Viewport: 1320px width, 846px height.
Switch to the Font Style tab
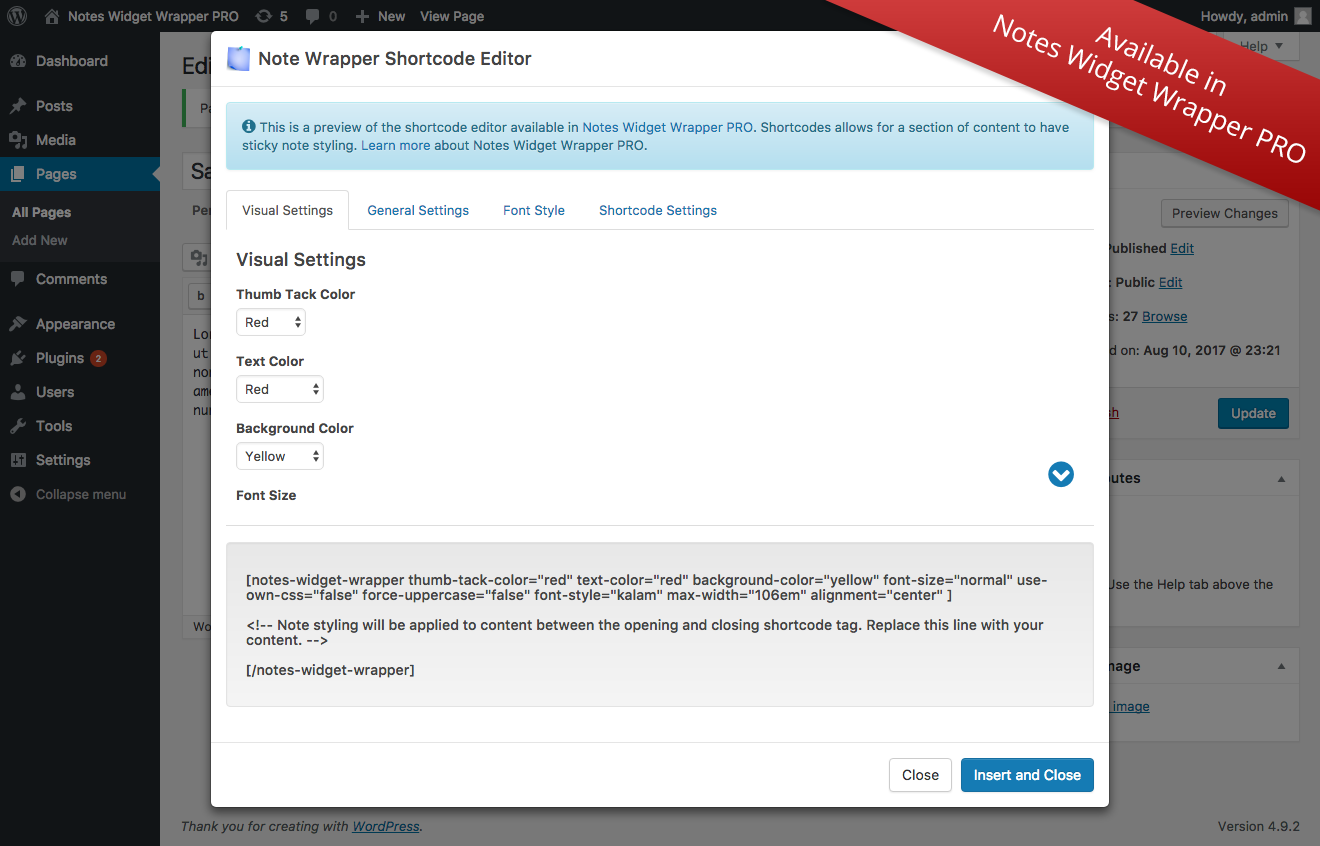534,210
